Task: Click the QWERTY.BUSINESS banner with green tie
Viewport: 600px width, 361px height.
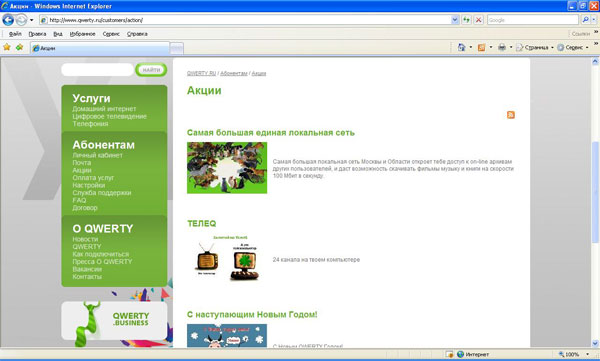Action: click(x=114, y=320)
